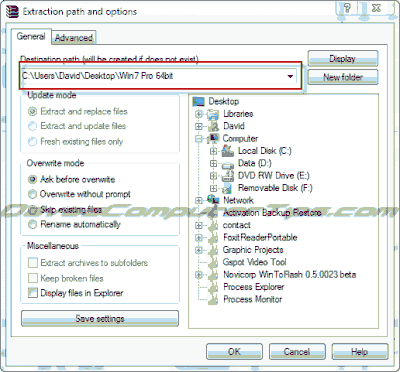Expand the Local Disk (C:) node

pos(213,151)
